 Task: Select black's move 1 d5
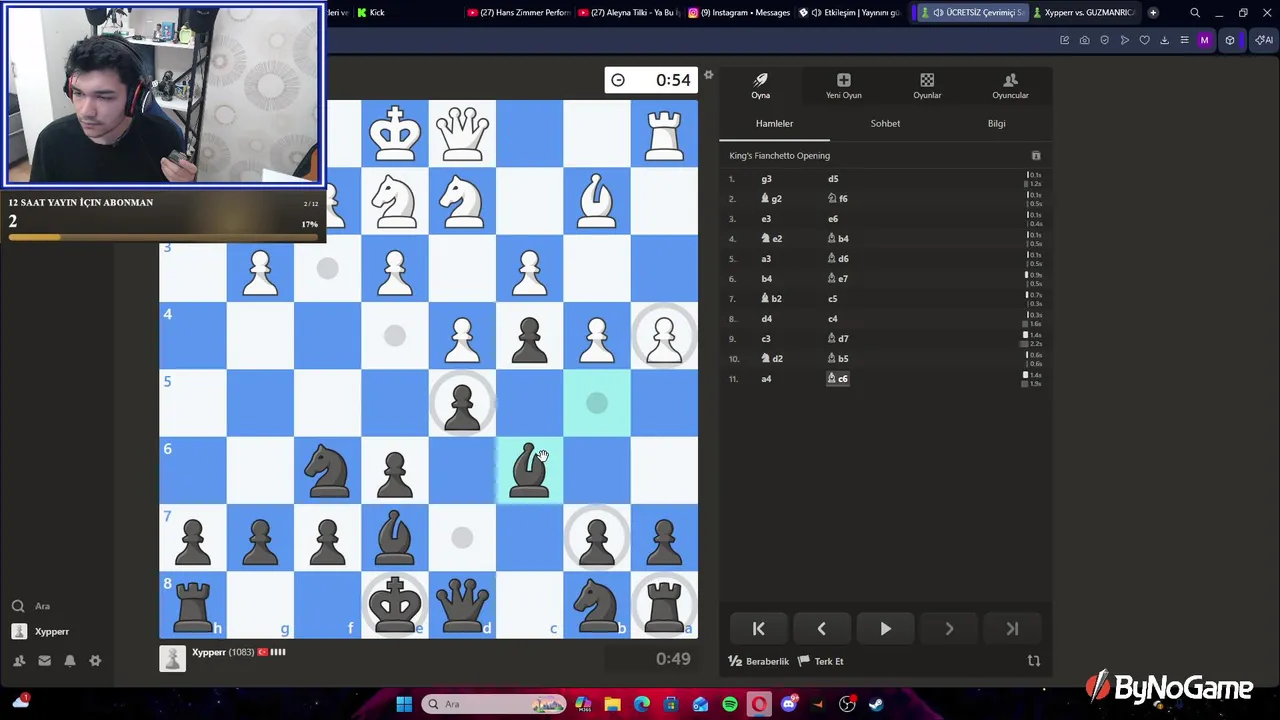833,179
